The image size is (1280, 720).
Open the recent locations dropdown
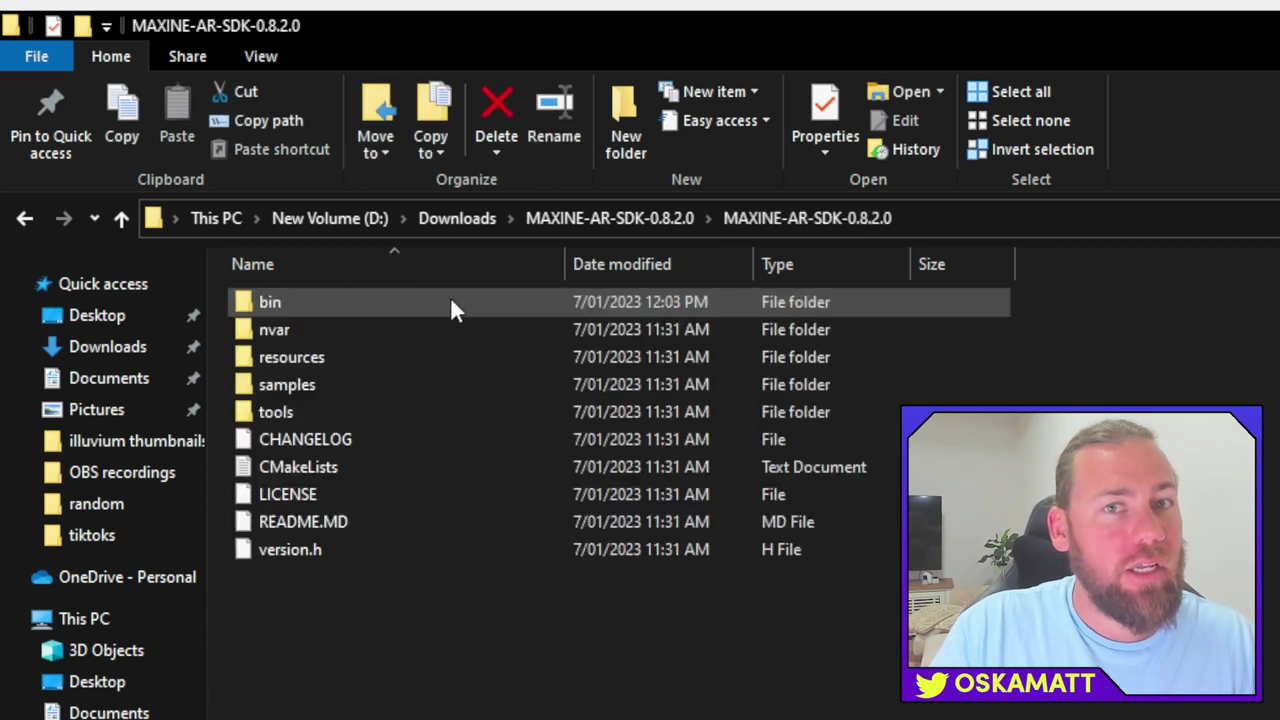tap(94, 218)
